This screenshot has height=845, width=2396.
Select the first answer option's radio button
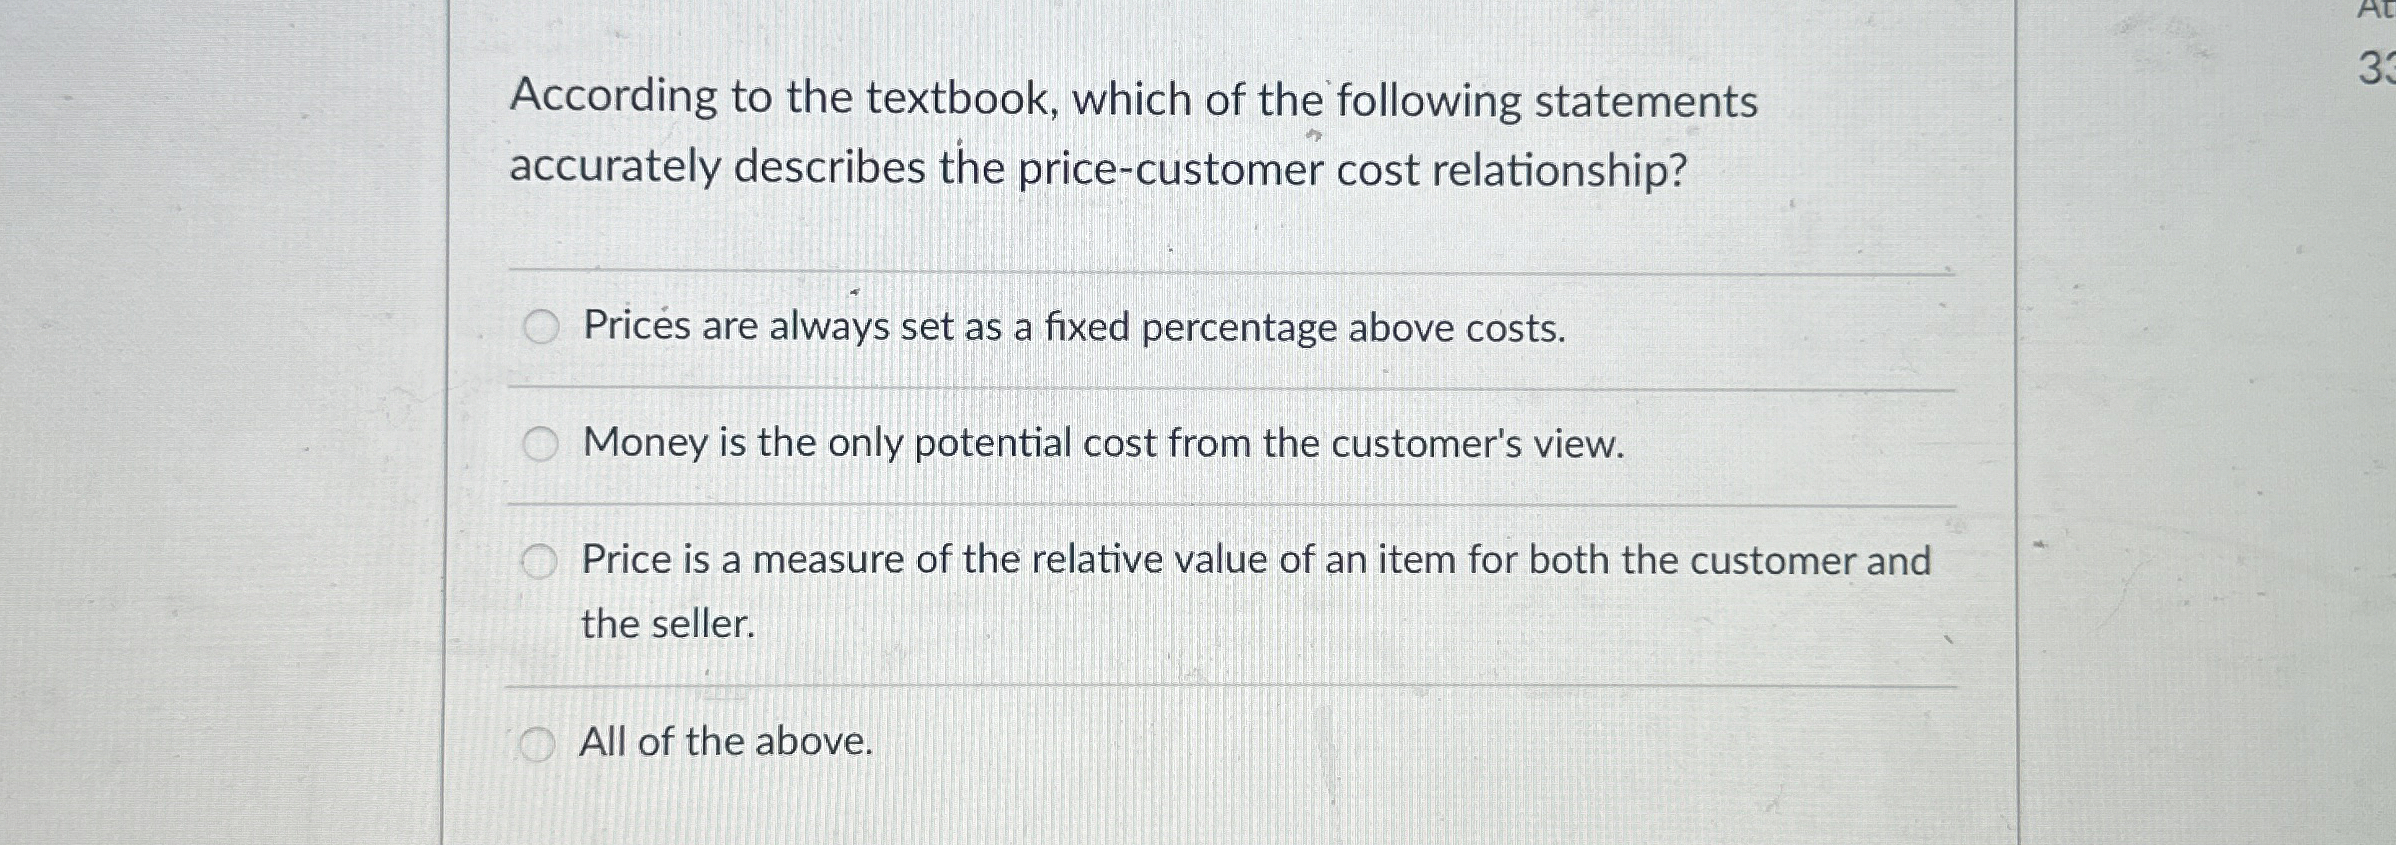[541, 327]
